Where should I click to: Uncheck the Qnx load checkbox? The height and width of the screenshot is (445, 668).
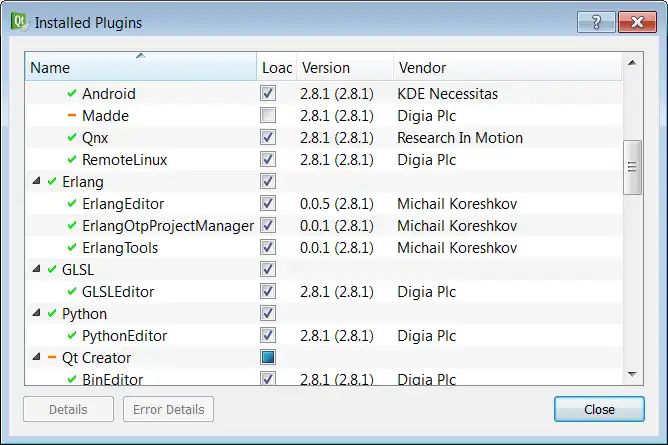coord(268,138)
